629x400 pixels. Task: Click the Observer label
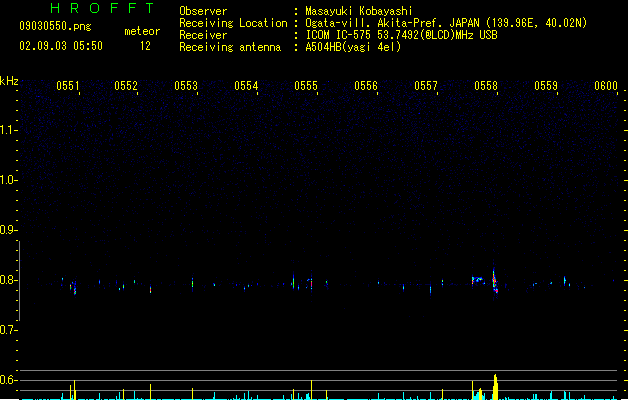[203, 11]
